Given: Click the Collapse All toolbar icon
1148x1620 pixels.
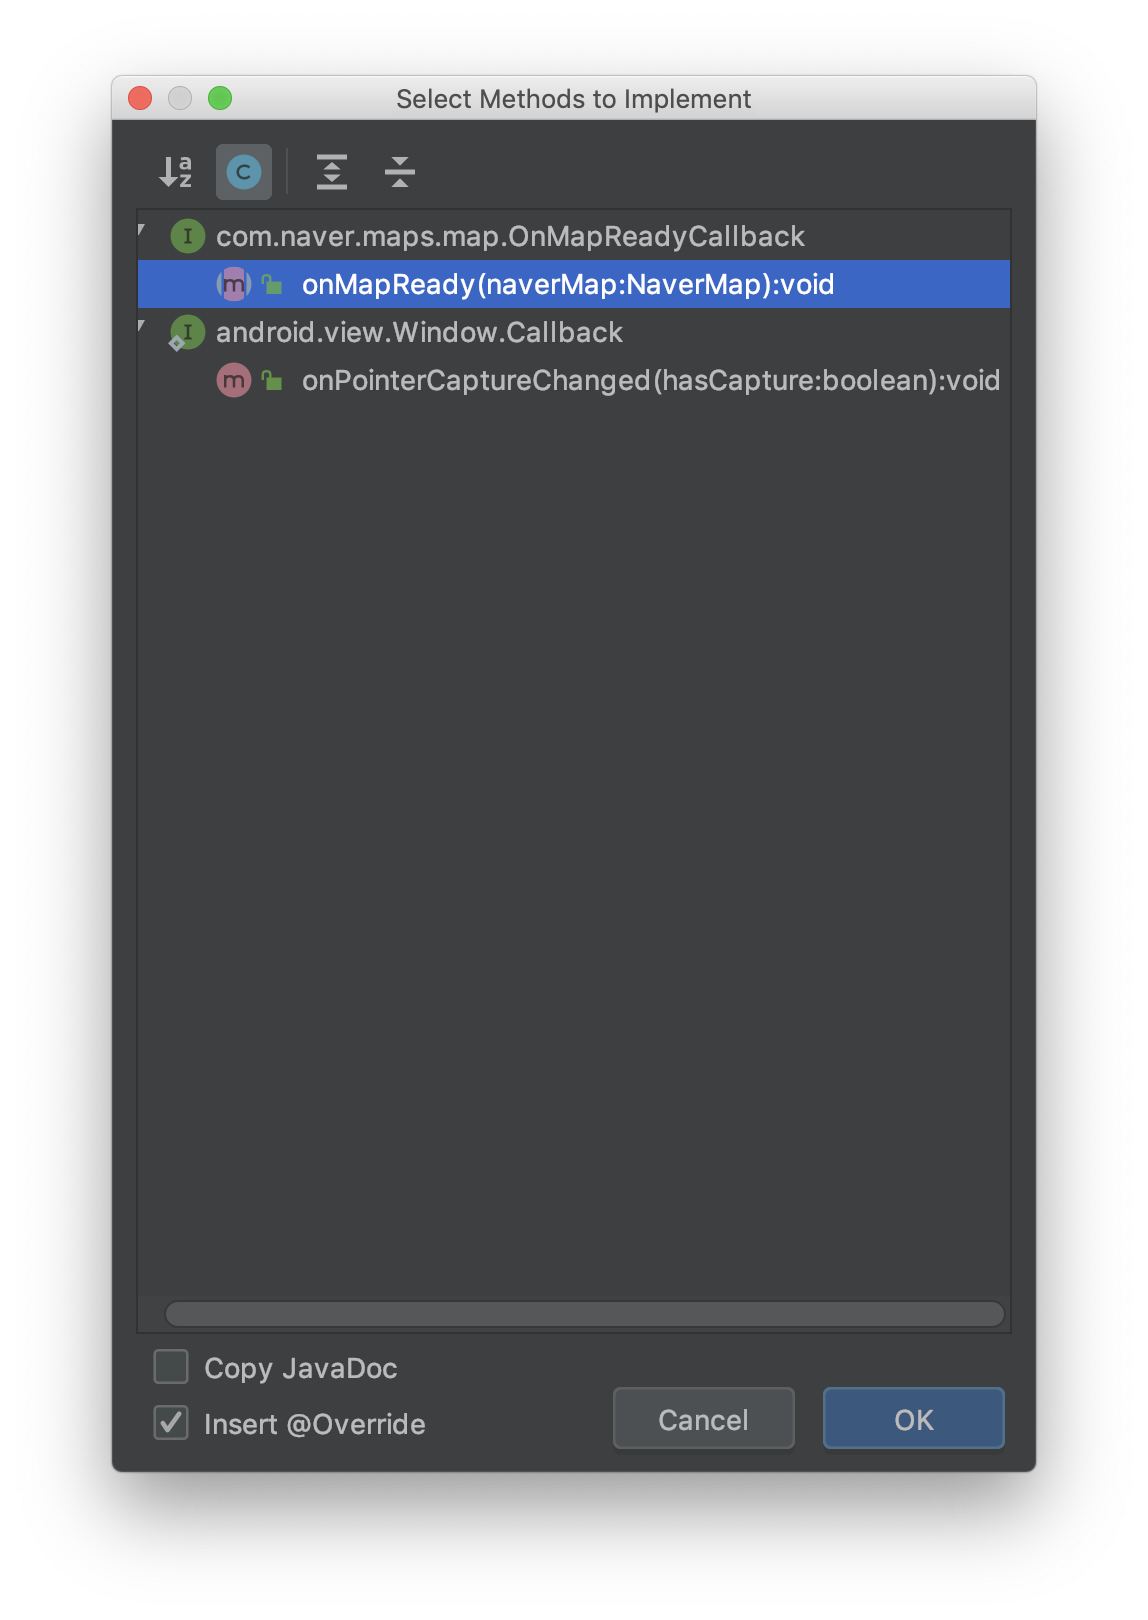Looking at the screenshot, I should pos(400,172).
